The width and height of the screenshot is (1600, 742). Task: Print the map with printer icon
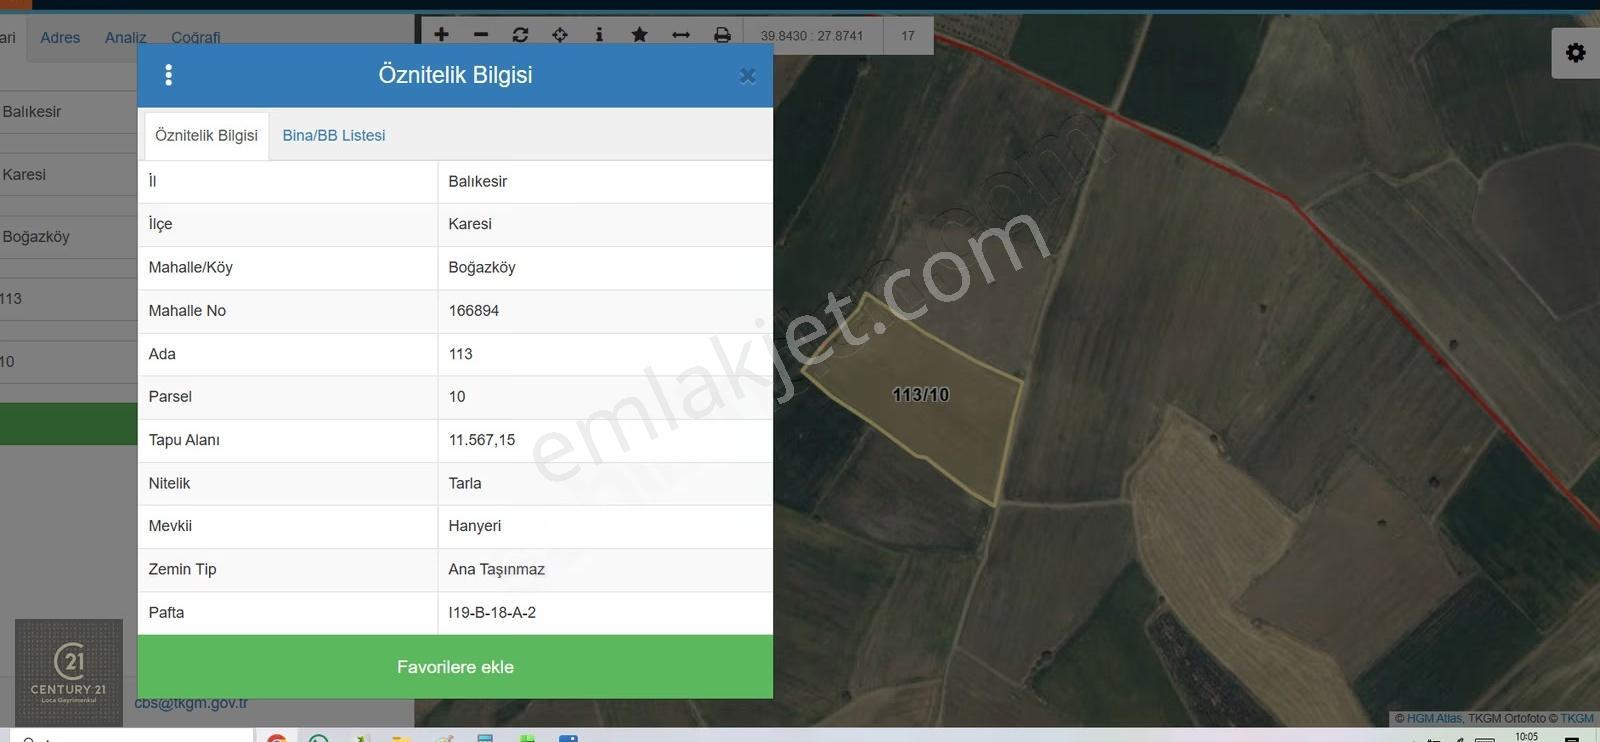tap(722, 34)
